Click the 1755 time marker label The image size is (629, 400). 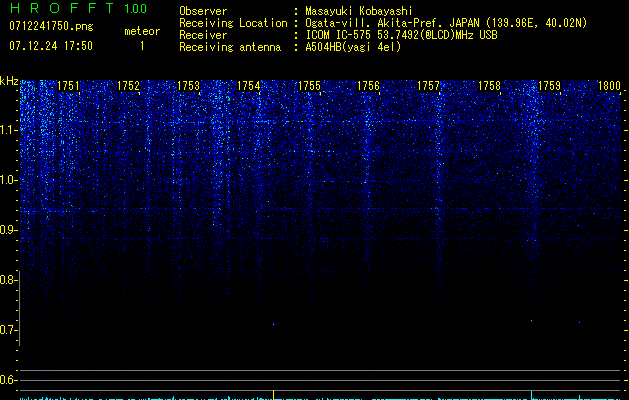tap(309, 86)
